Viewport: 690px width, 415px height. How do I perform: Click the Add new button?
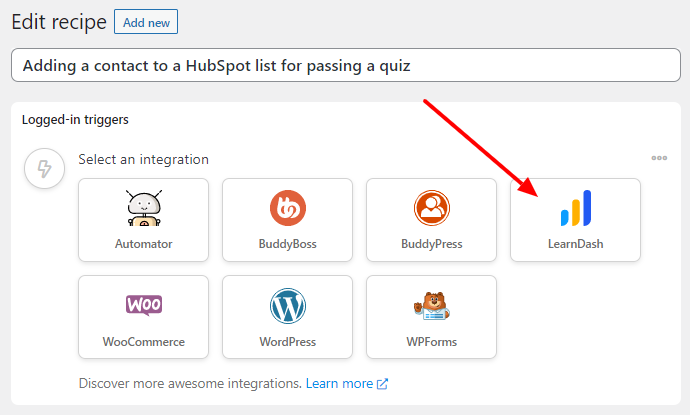[146, 22]
